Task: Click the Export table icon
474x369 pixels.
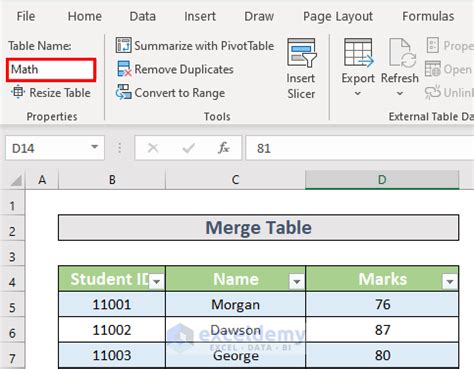Action: coord(358,53)
